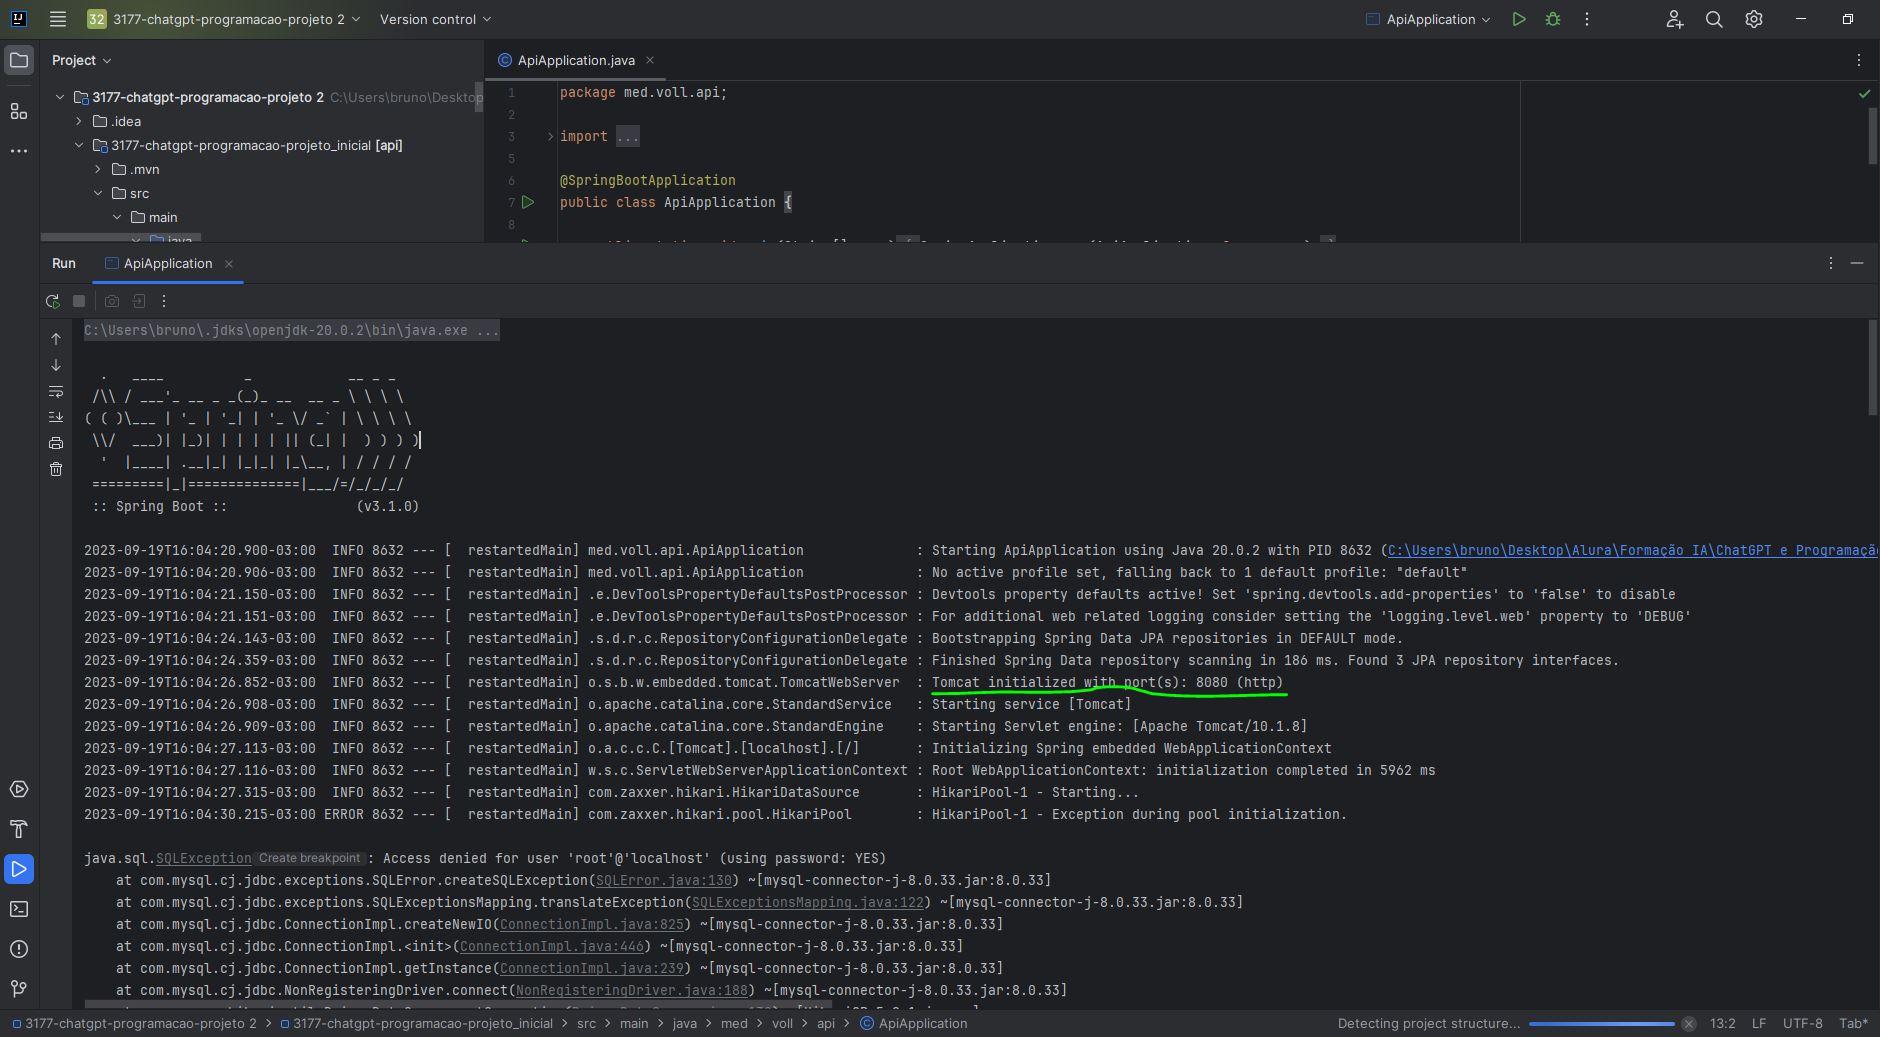The image size is (1880, 1037).
Task: Toggle the Project tool window folder icon
Action: coord(19,60)
